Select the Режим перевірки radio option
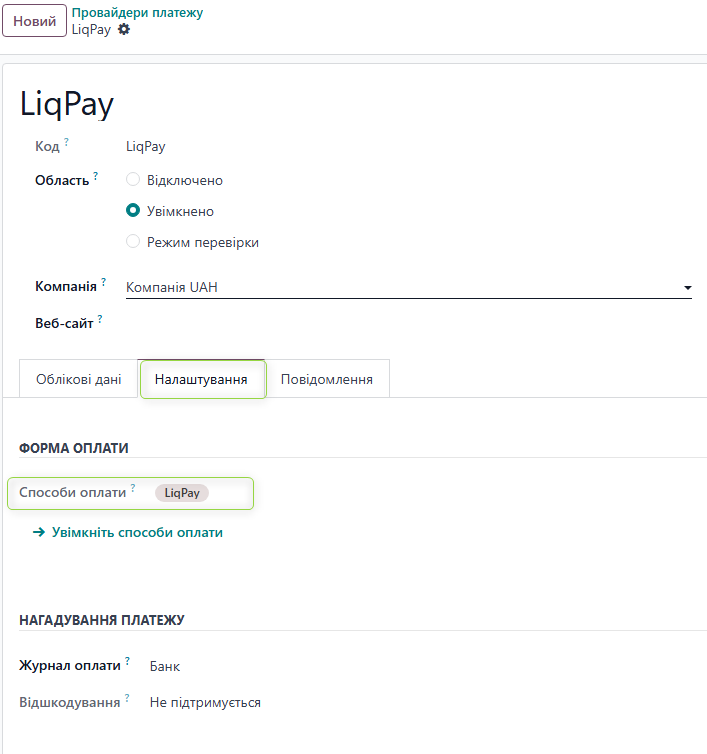The width and height of the screenshot is (707, 754). coord(133,242)
